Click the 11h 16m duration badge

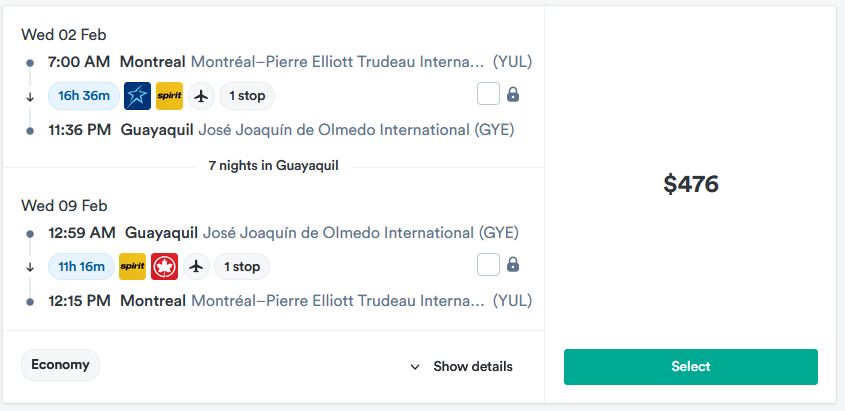coord(81,267)
